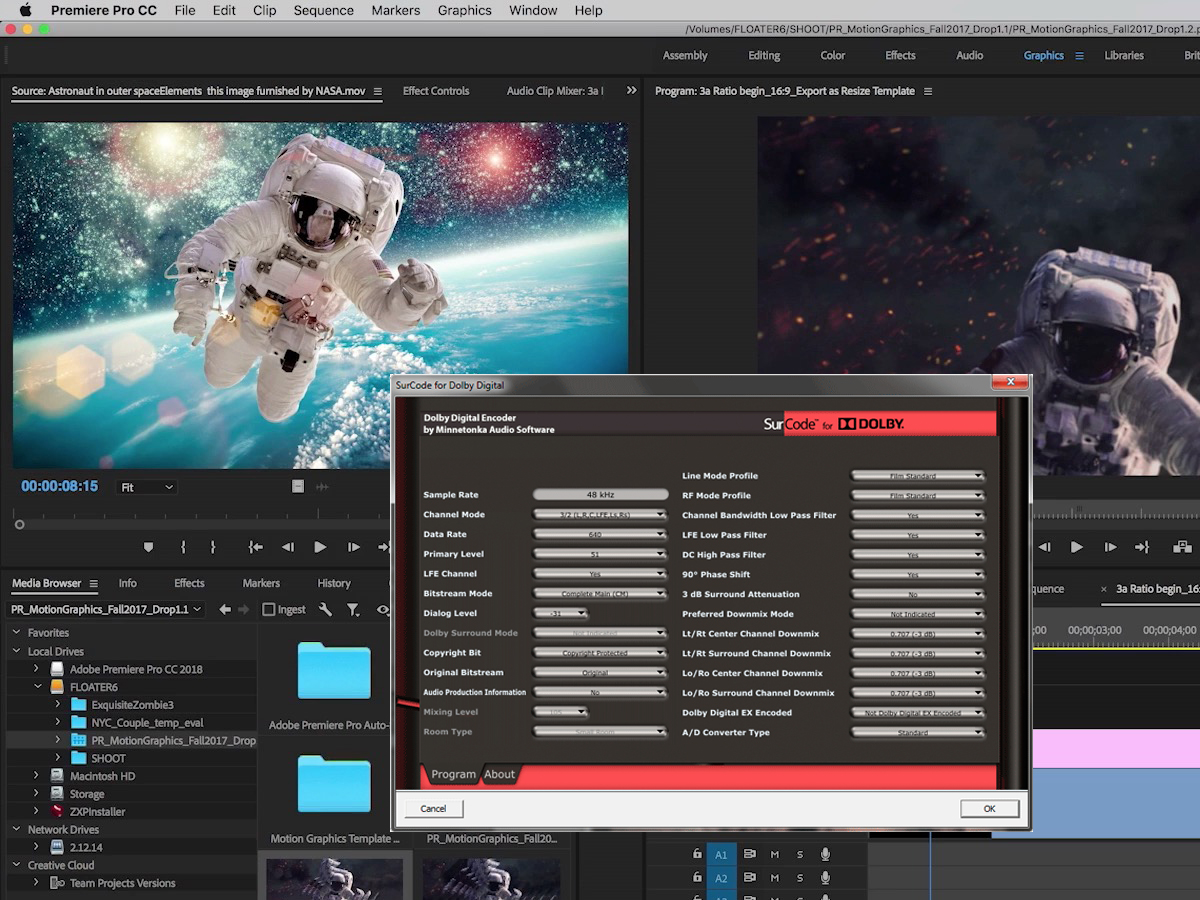Open the Sequence menu

tap(323, 10)
